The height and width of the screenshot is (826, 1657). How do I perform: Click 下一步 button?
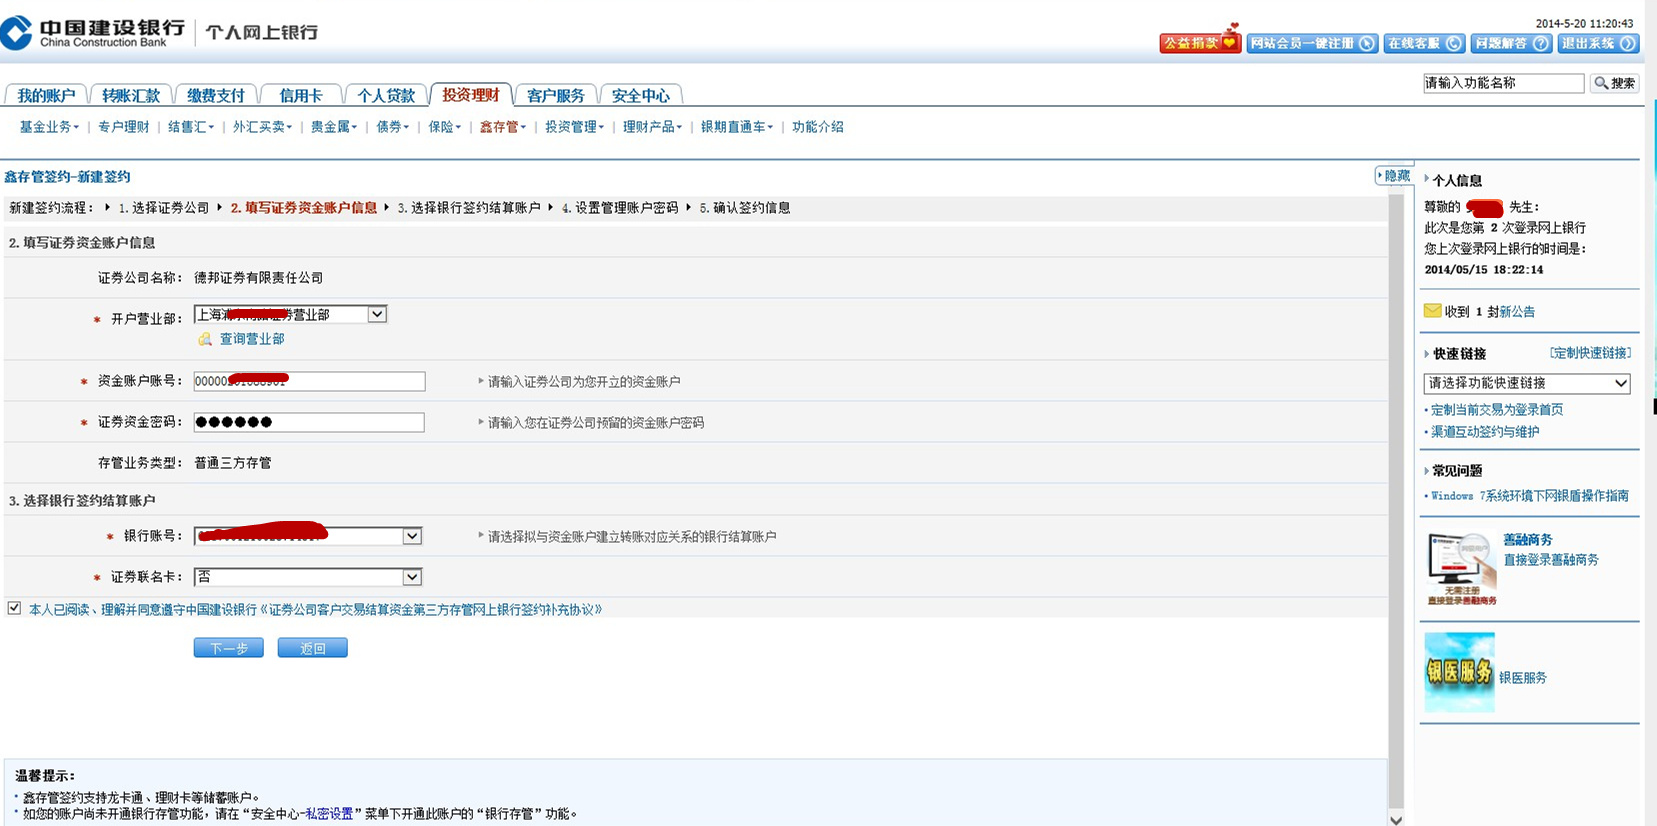point(229,648)
